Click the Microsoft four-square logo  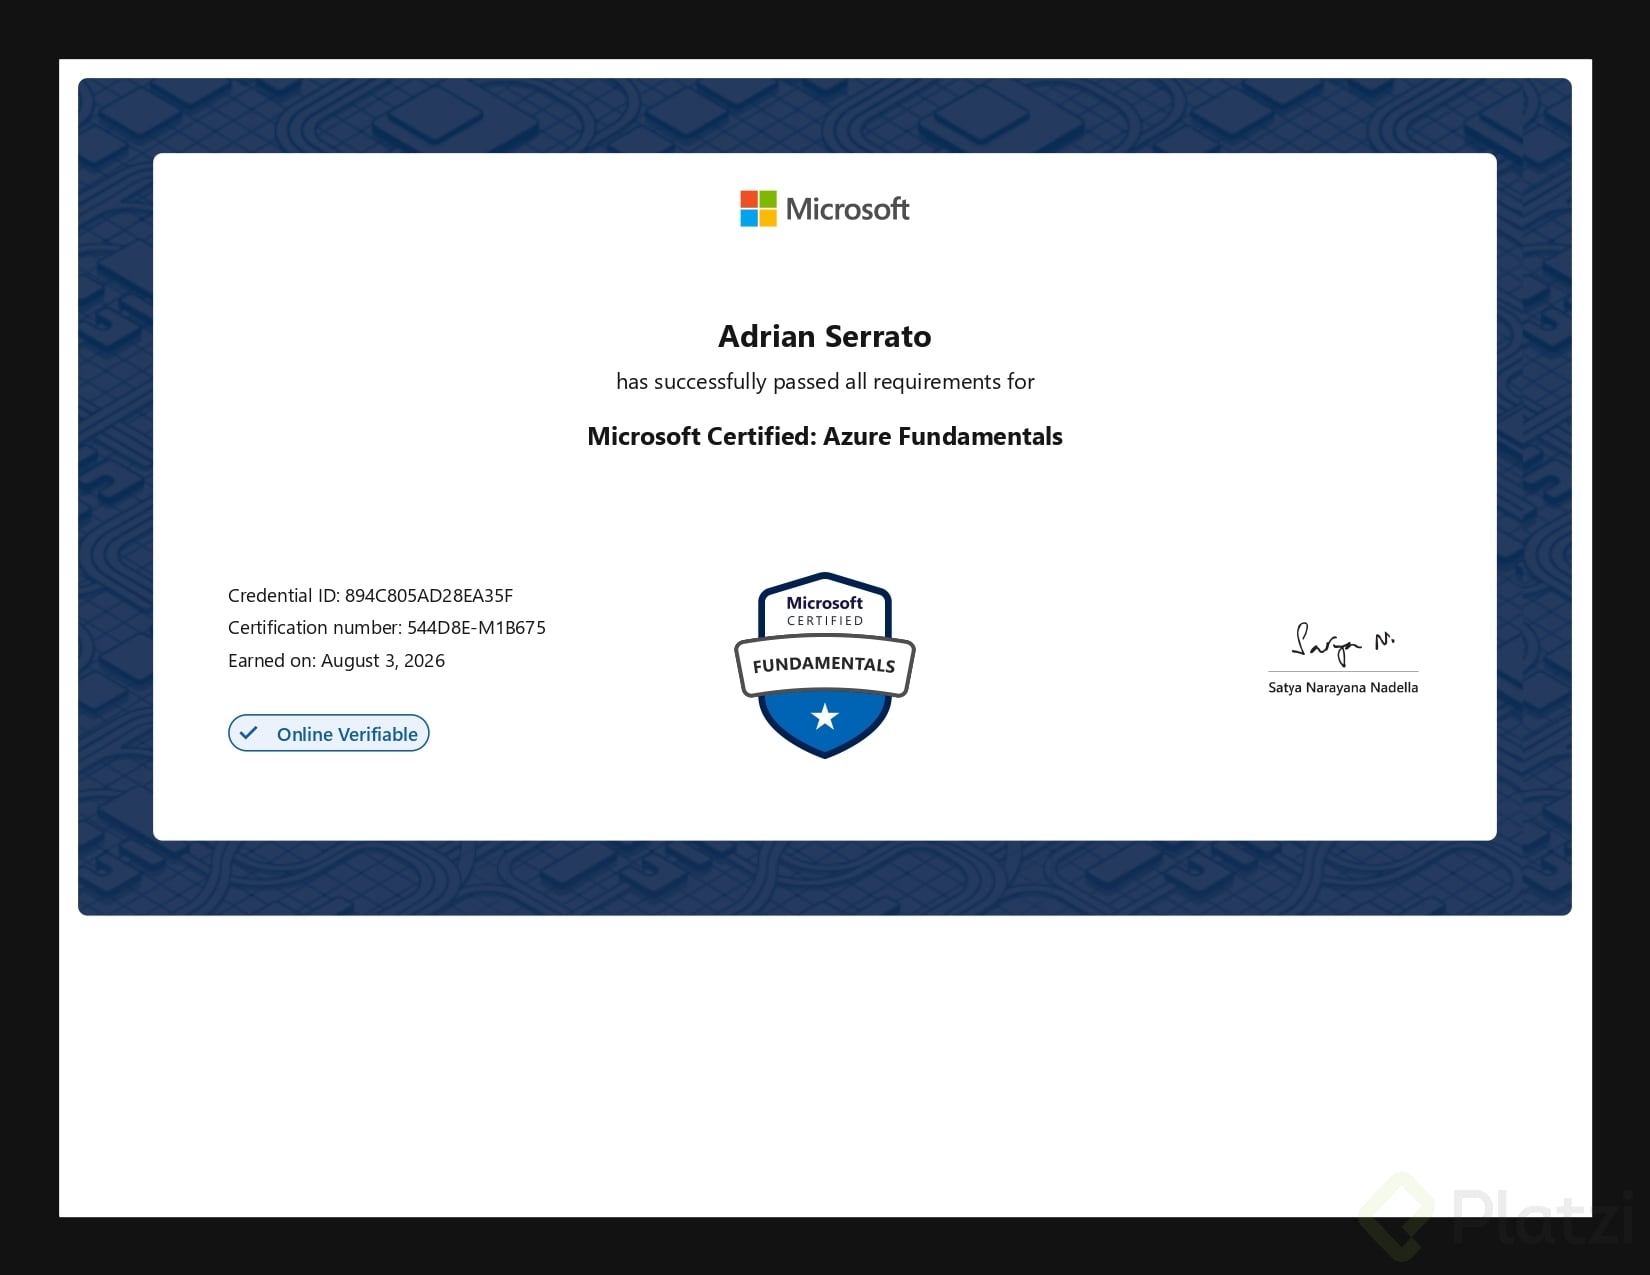click(x=758, y=209)
